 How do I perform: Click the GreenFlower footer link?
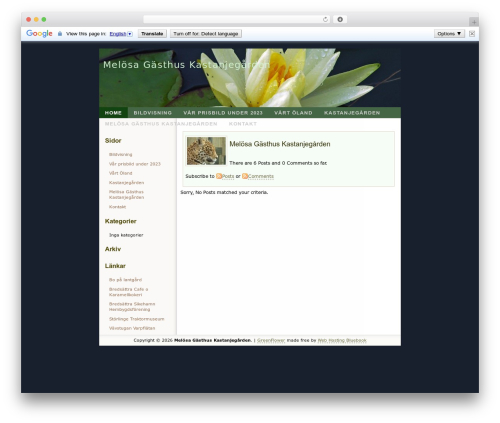[x=271, y=340]
